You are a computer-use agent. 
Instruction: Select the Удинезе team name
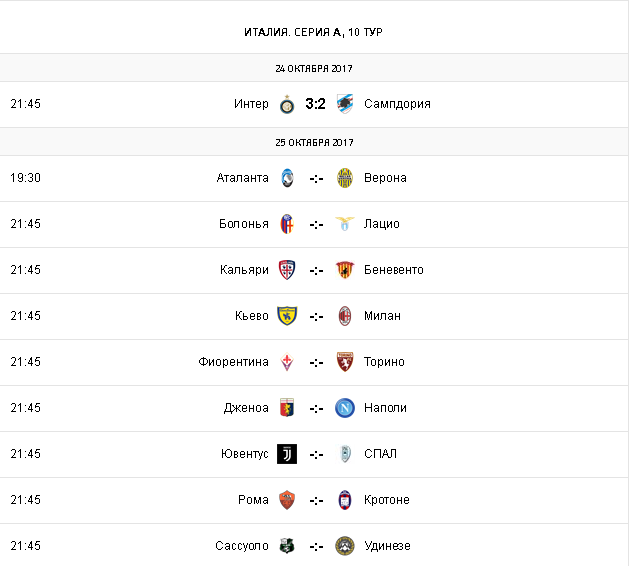387,546
